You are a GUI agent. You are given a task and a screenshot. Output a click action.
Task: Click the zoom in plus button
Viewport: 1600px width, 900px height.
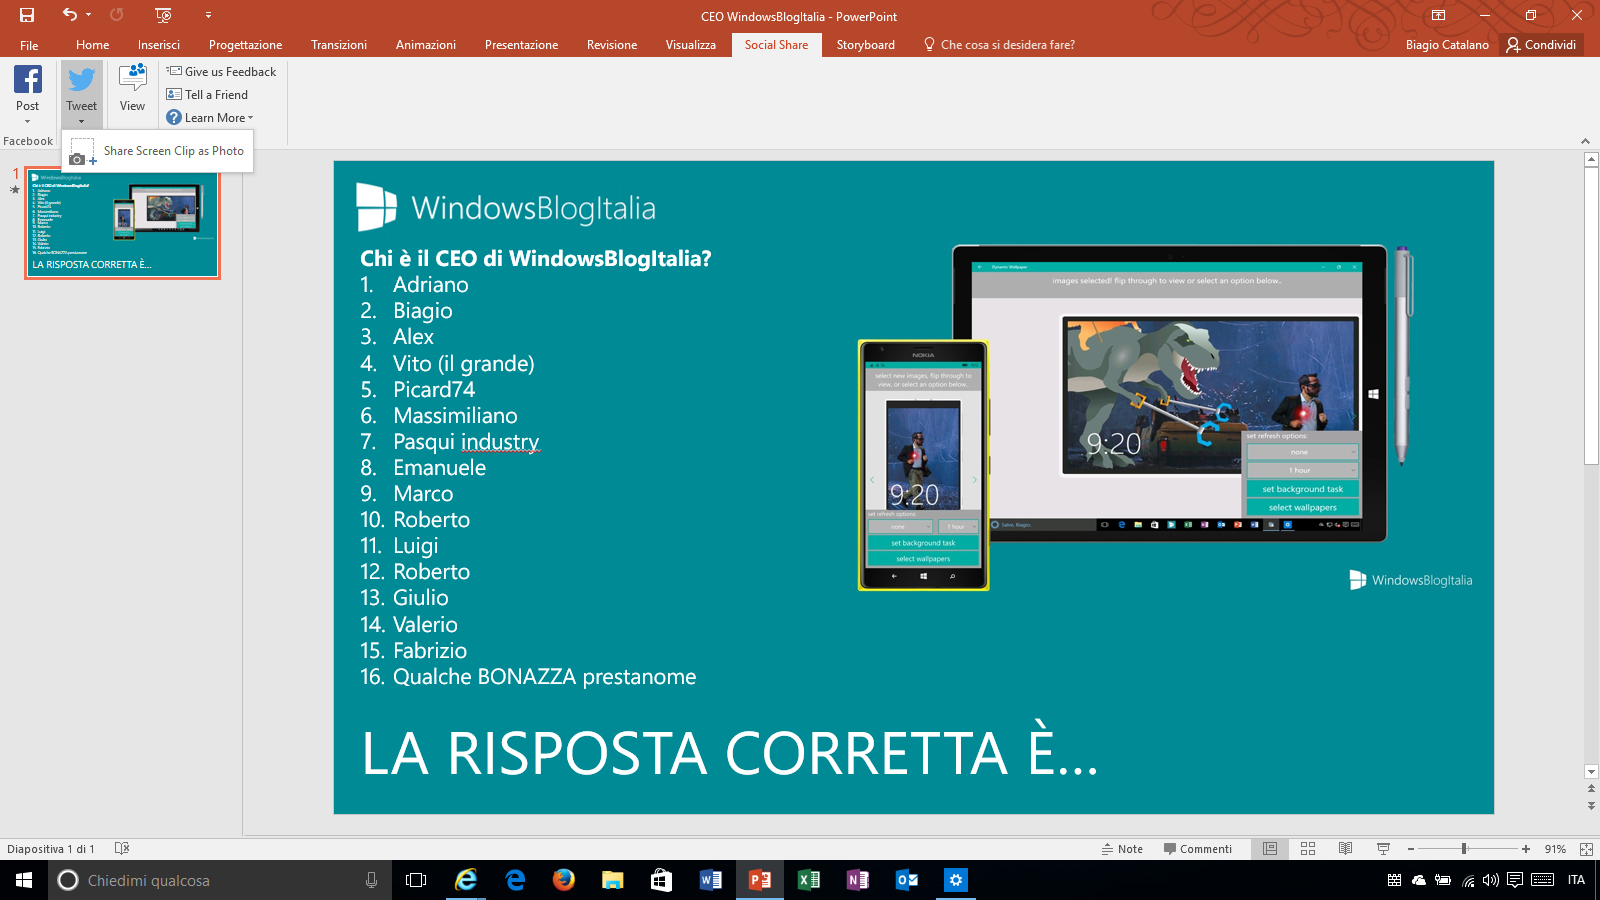(x=1526, y=849)
